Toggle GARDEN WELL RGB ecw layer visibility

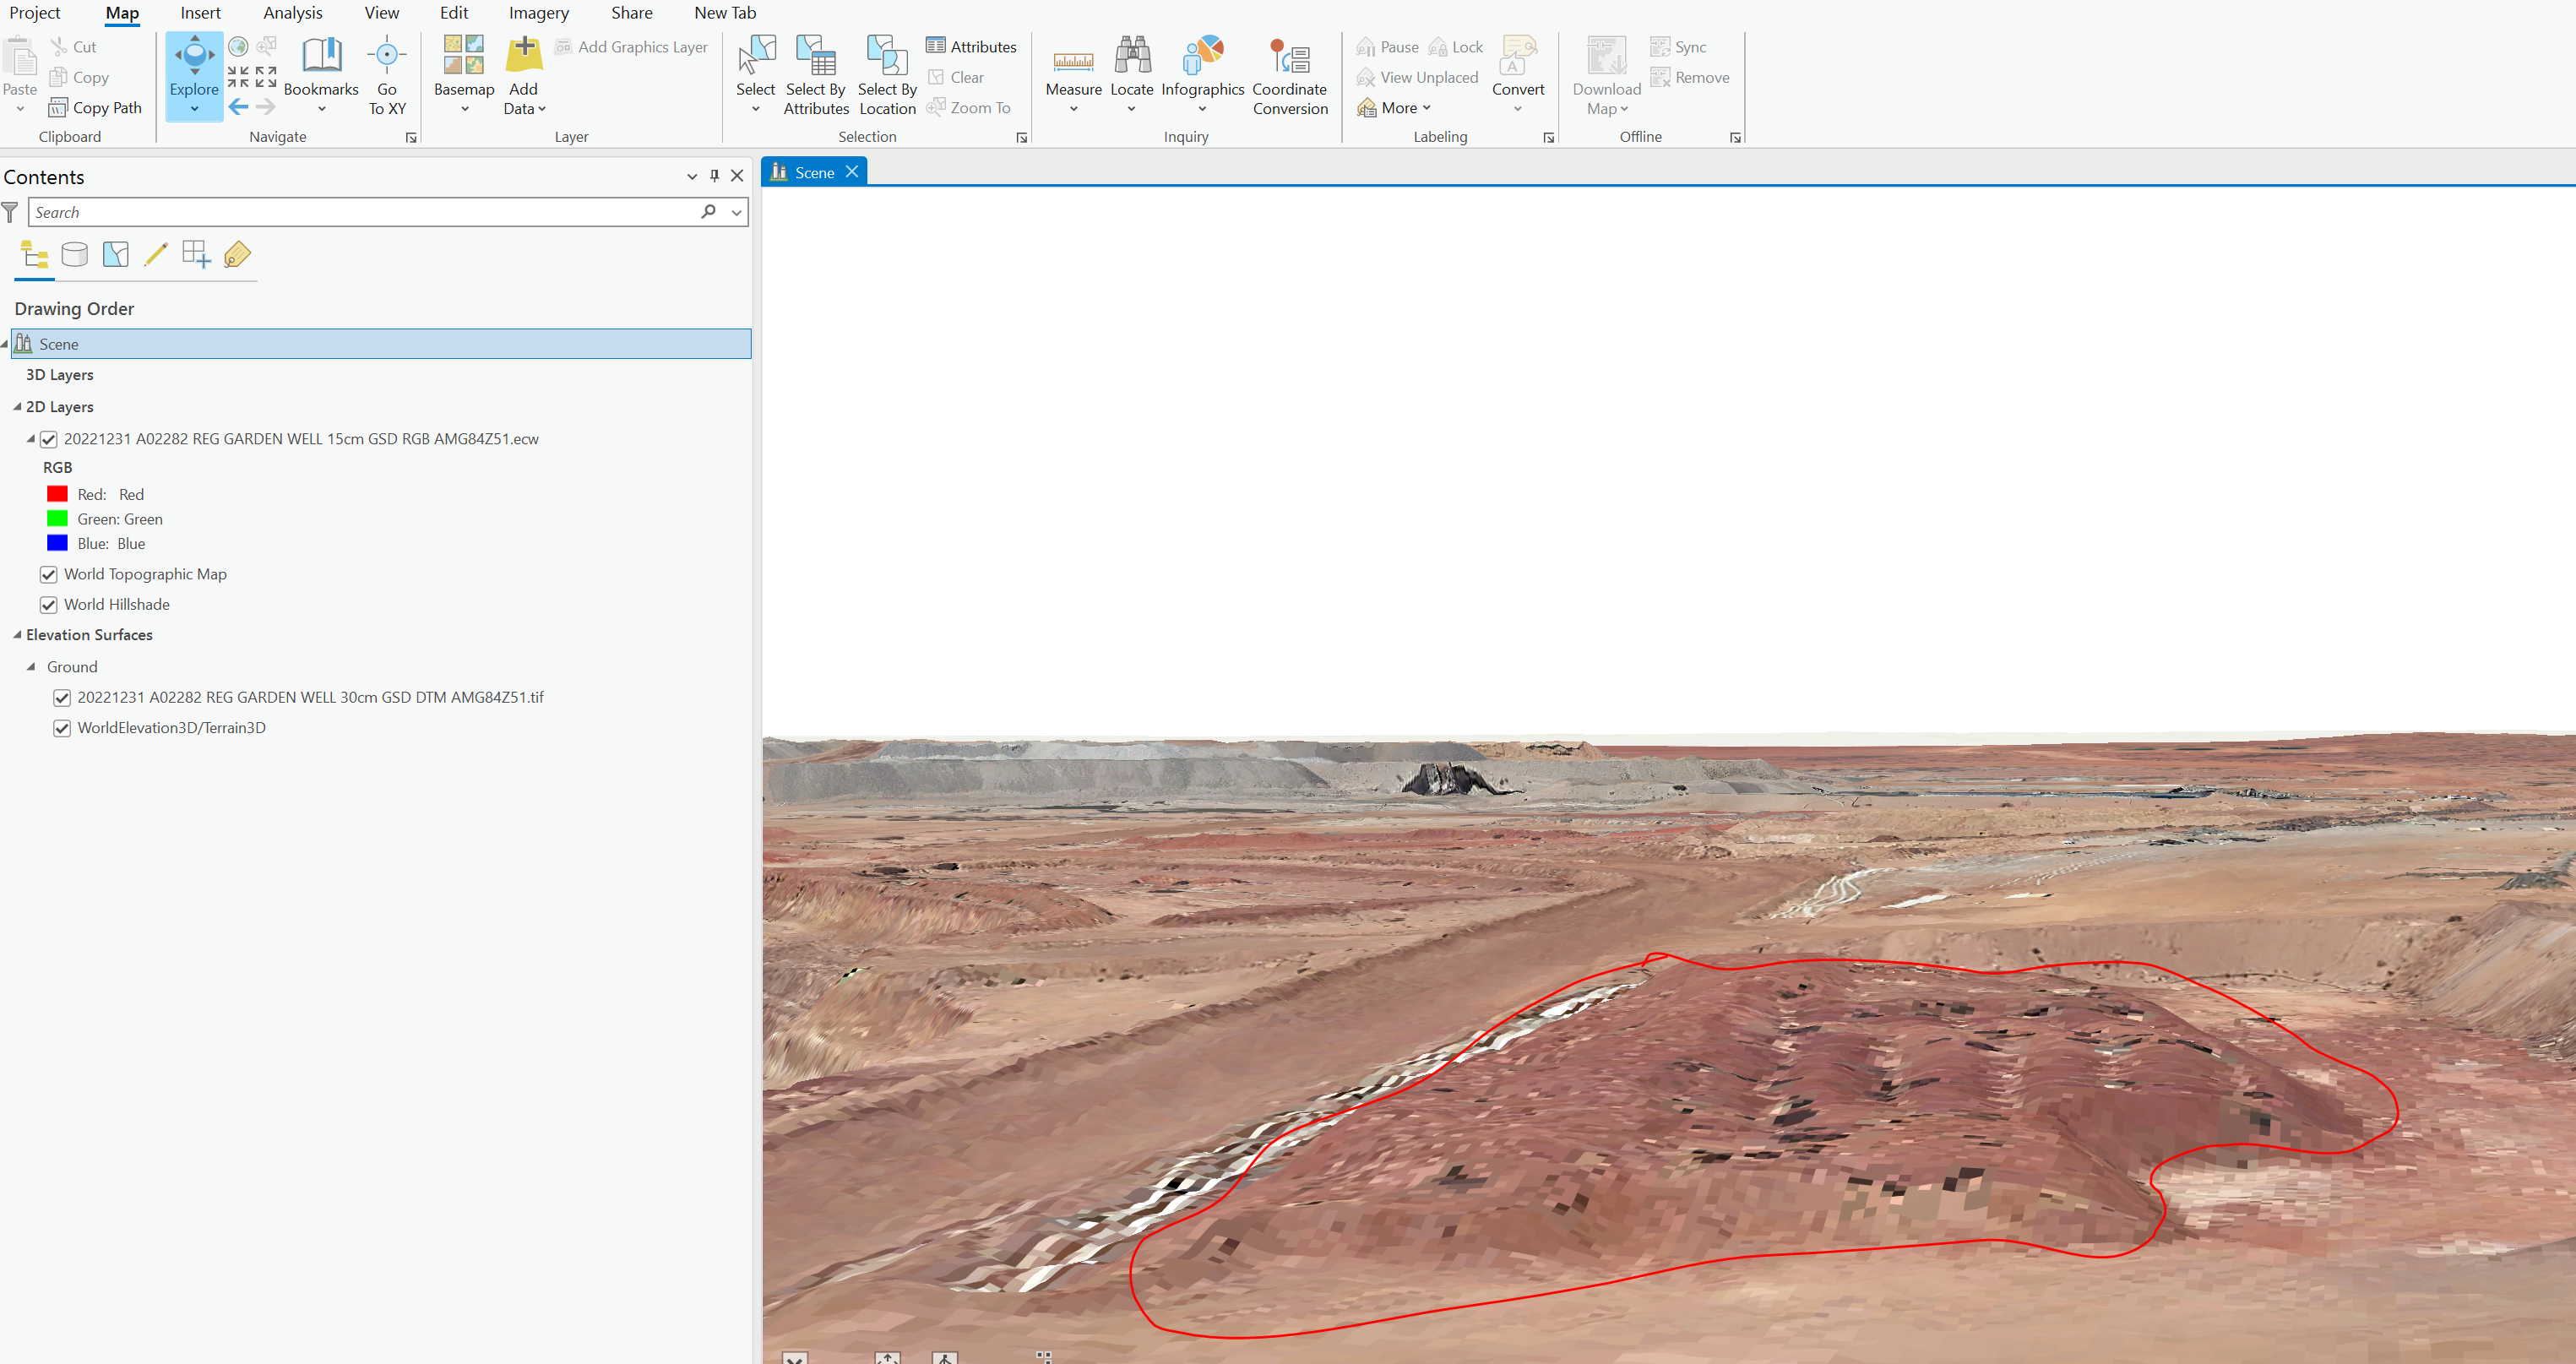pyautogui.click(x=48, y=440)
